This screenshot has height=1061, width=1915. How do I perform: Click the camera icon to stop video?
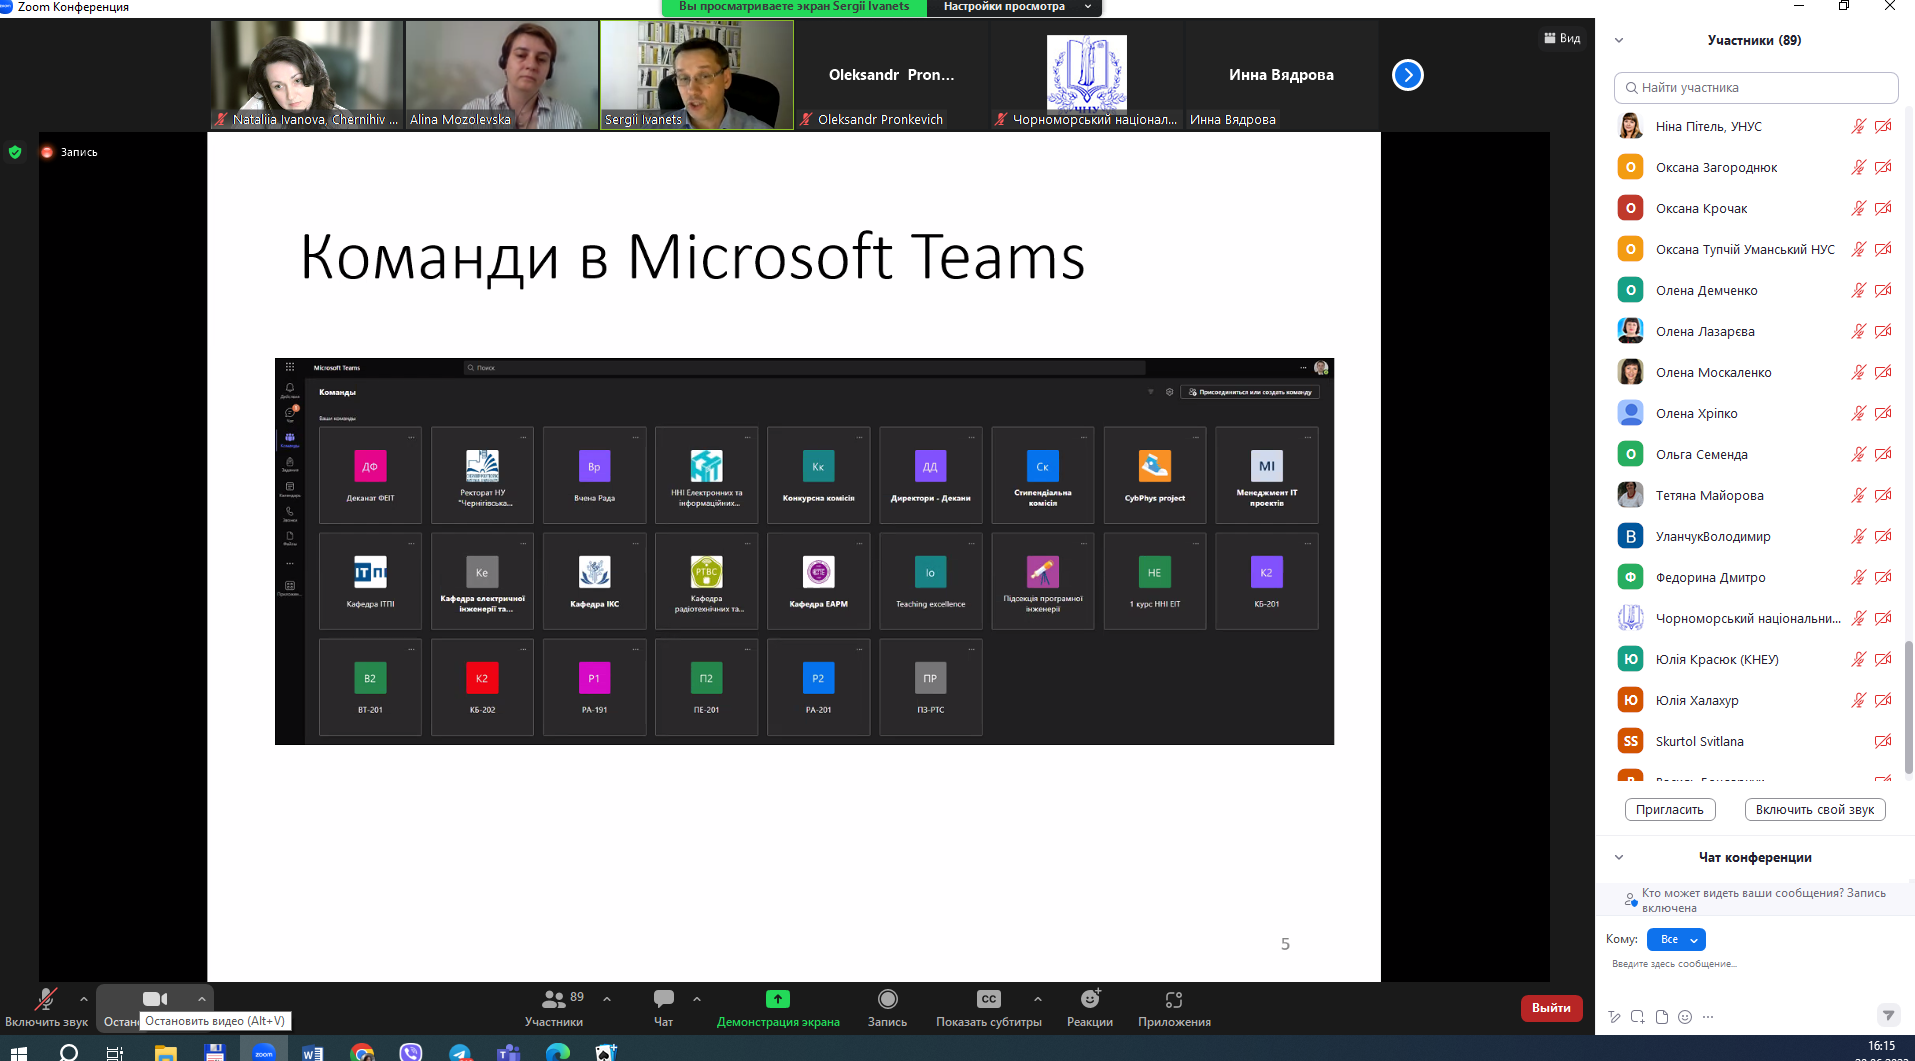pyautogui.click(x=155, y=999)
